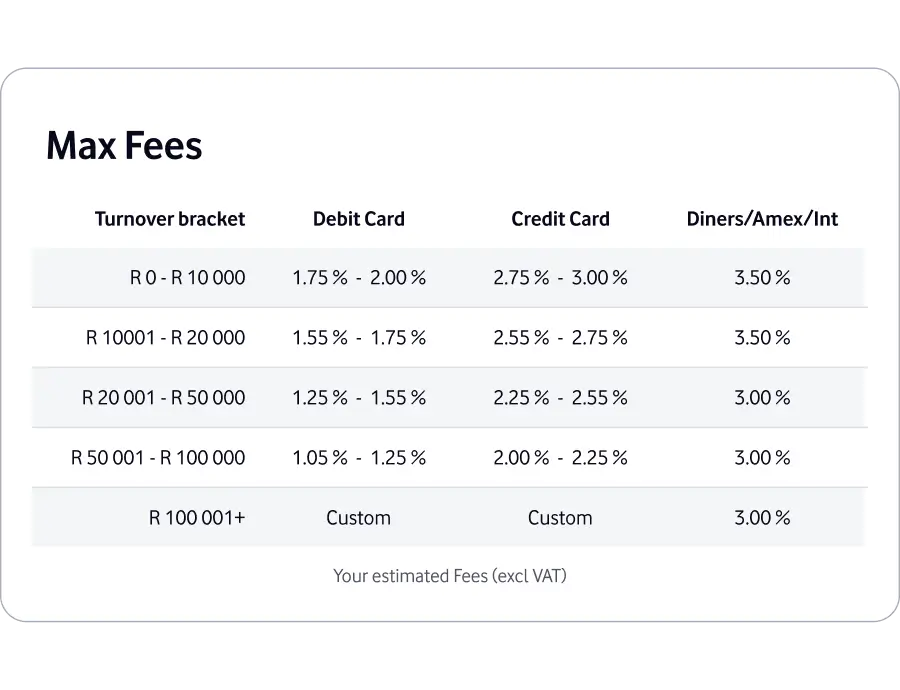900x690 pixels.
Task: Click Custom in the Credit Card column
Action: point(560,518)
